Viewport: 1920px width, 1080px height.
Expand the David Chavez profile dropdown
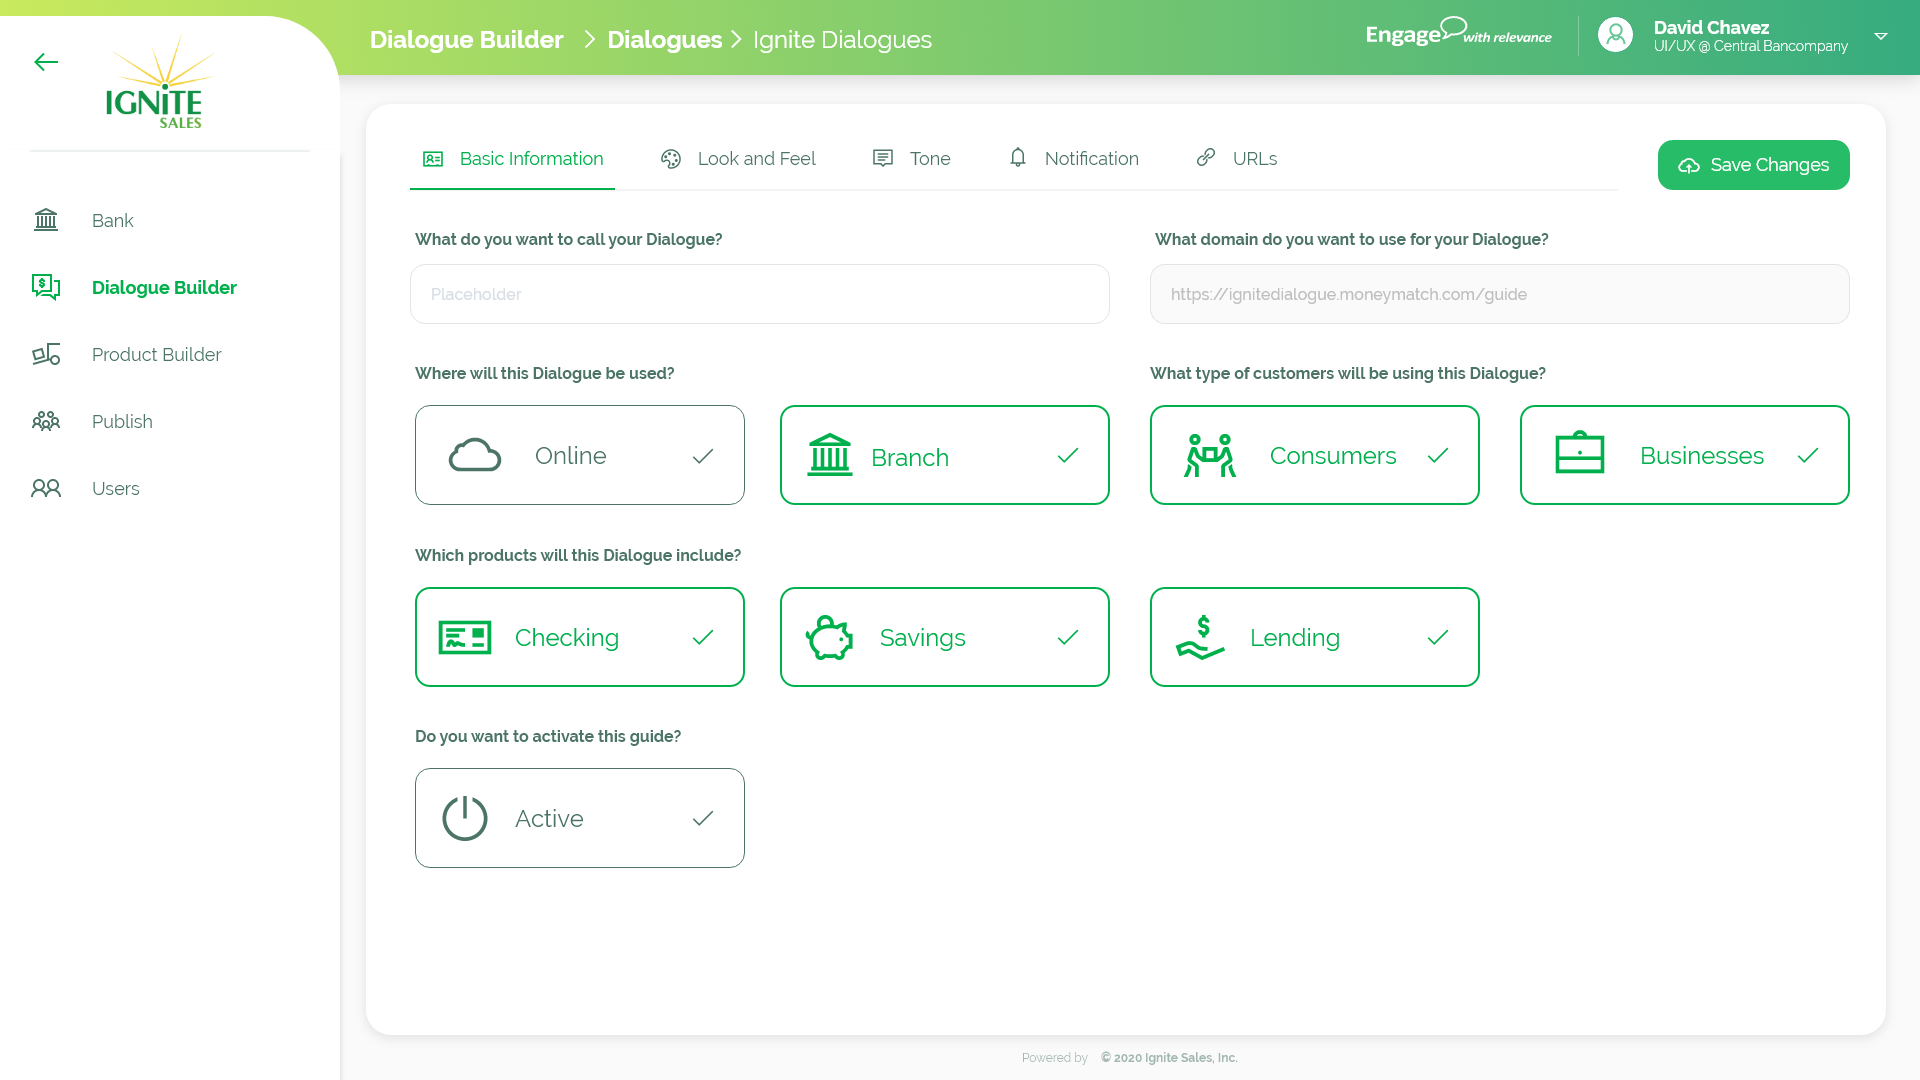[1880, 36]
